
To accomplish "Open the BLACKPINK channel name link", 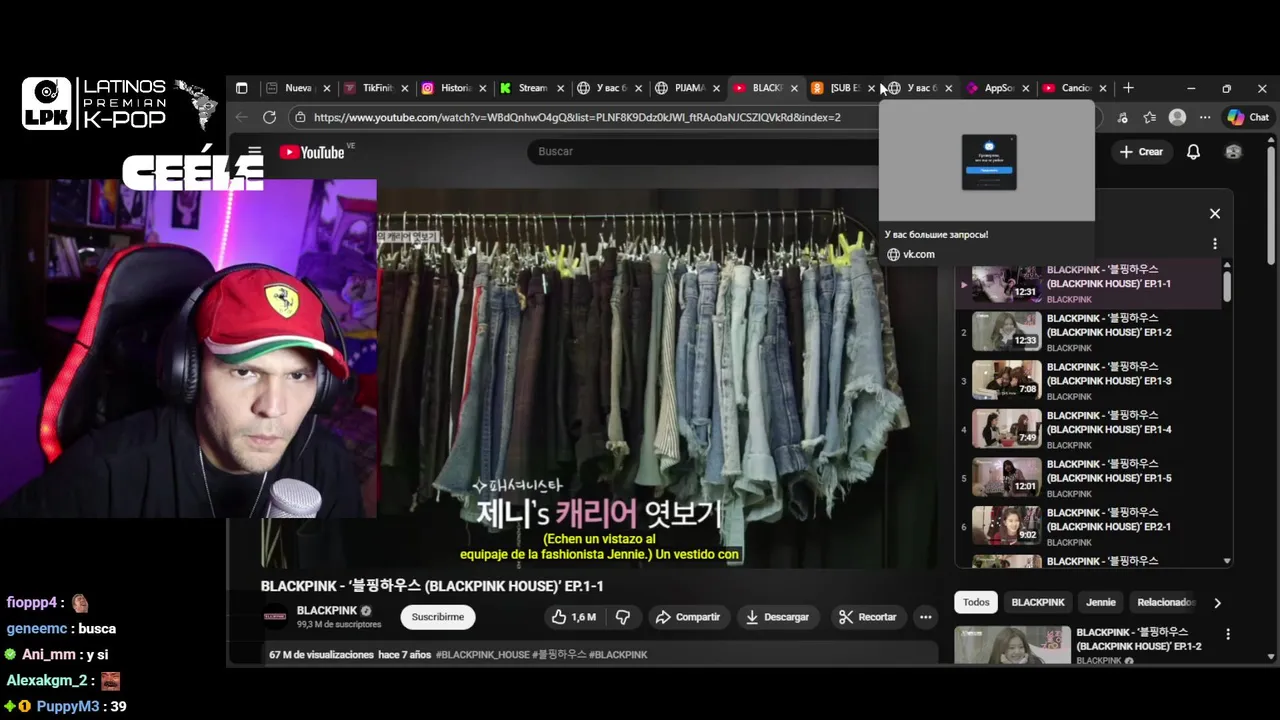I will (327, 611).
